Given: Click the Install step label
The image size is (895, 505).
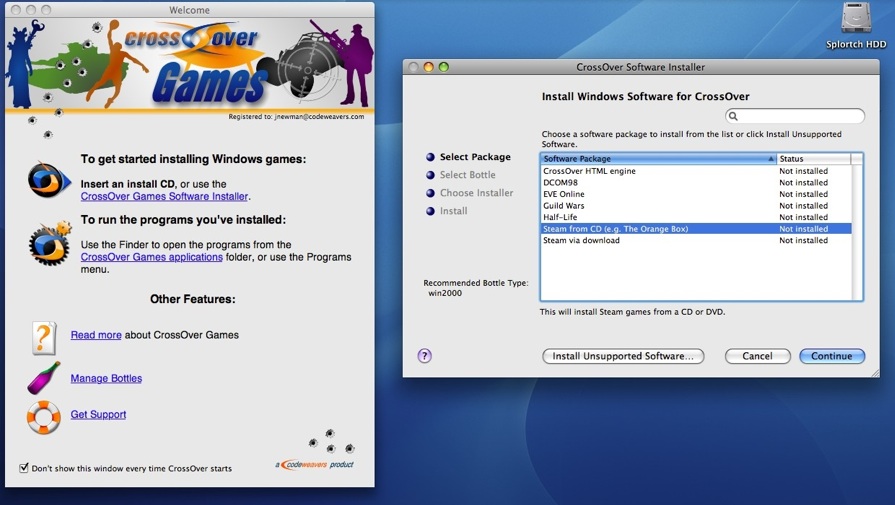Looking at the screenshot, I should [x=453, y=211].
